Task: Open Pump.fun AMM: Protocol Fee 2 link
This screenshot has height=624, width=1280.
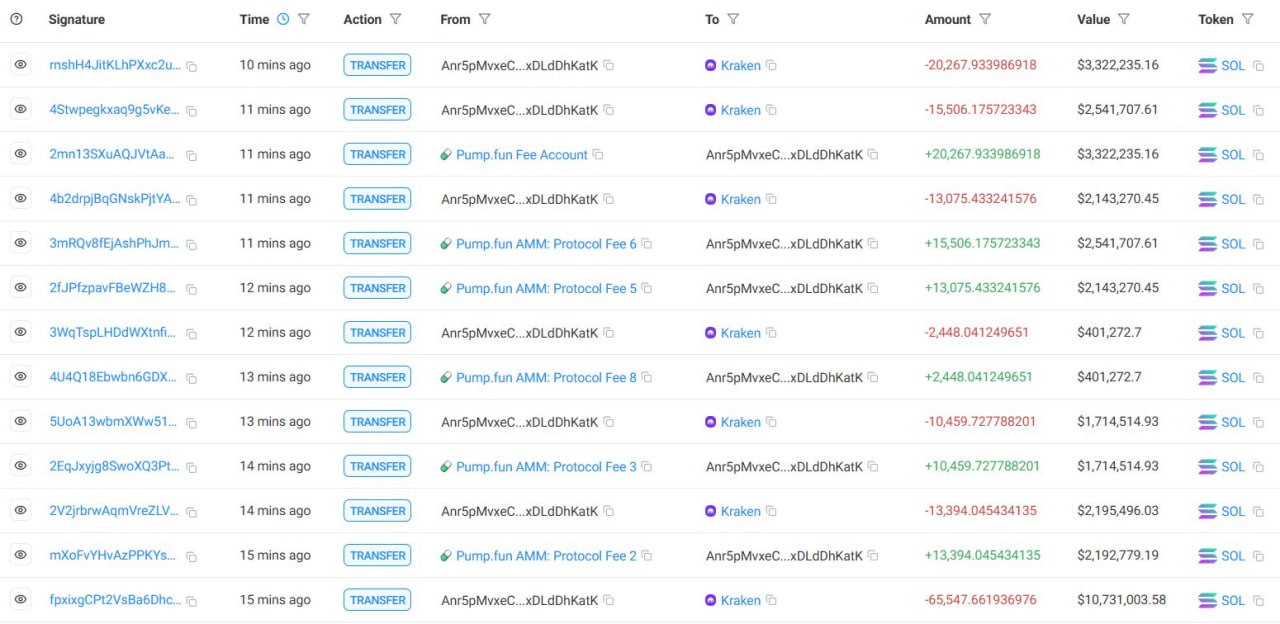Action: (x=546, y=555)
